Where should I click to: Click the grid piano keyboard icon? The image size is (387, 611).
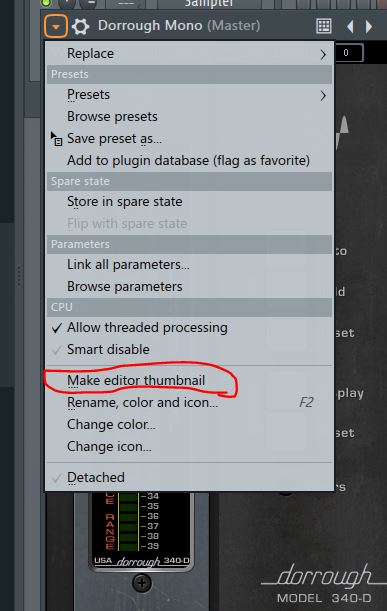[x=324, y=26]
